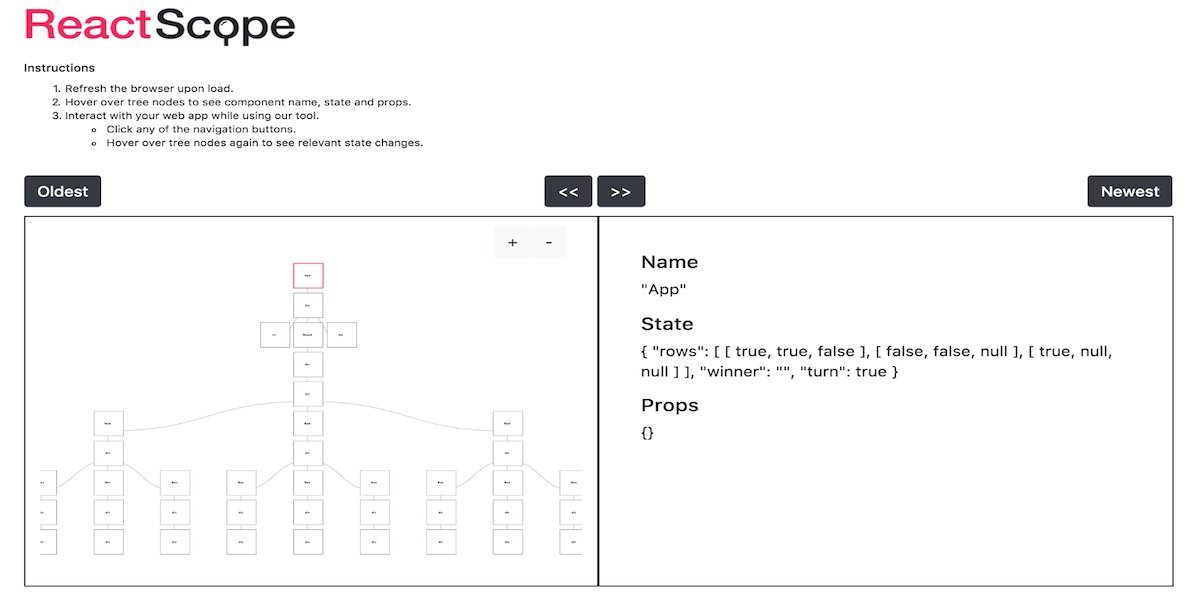Select the Board node in the tree

click(x=308, y=335)
